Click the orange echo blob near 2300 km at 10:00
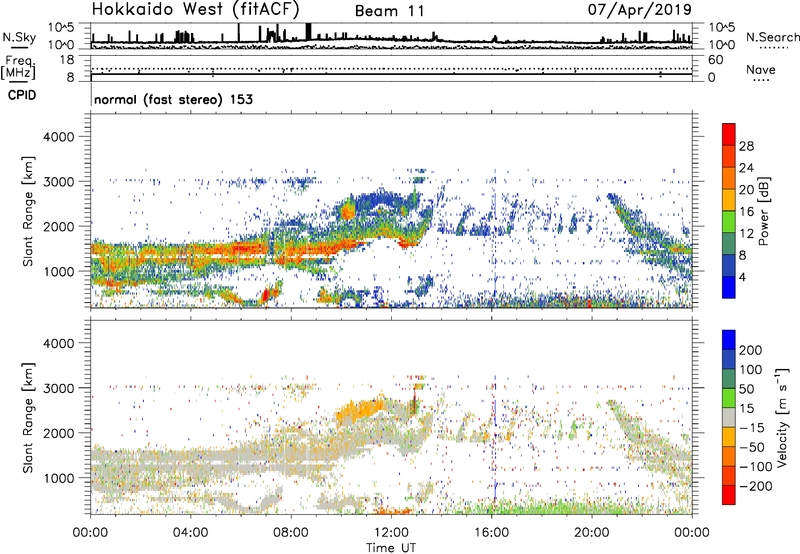Viewport: 800px width, 554px height. point(348,211)
